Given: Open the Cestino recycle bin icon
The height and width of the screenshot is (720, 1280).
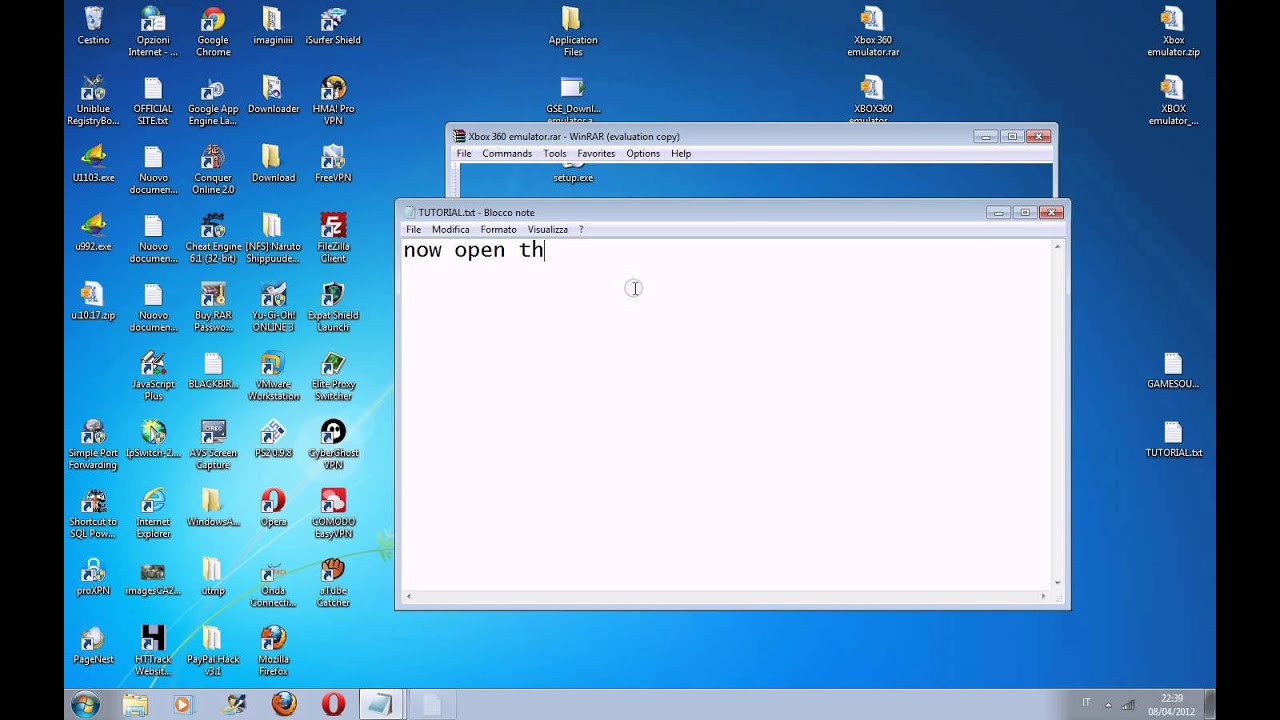Looking at the screenshot, I should coord(93,26).
